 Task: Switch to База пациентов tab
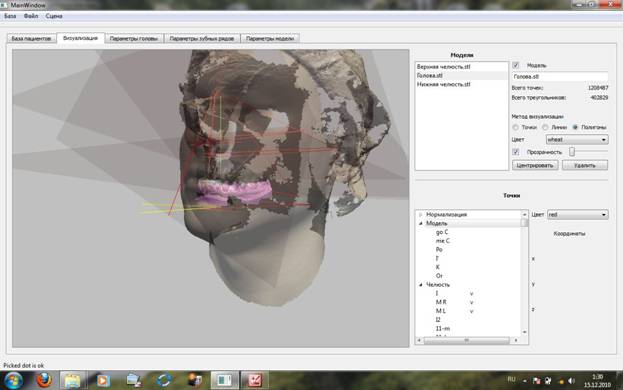(31, 39)
